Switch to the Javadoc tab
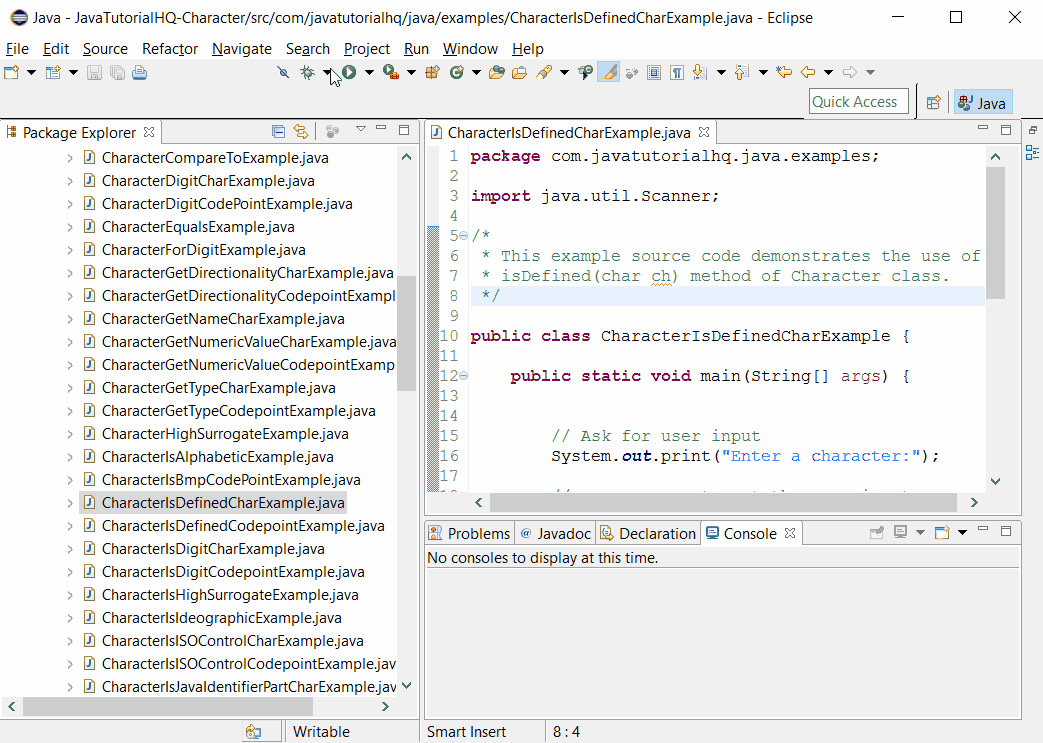1043x743 pixels. pos(554,533)
